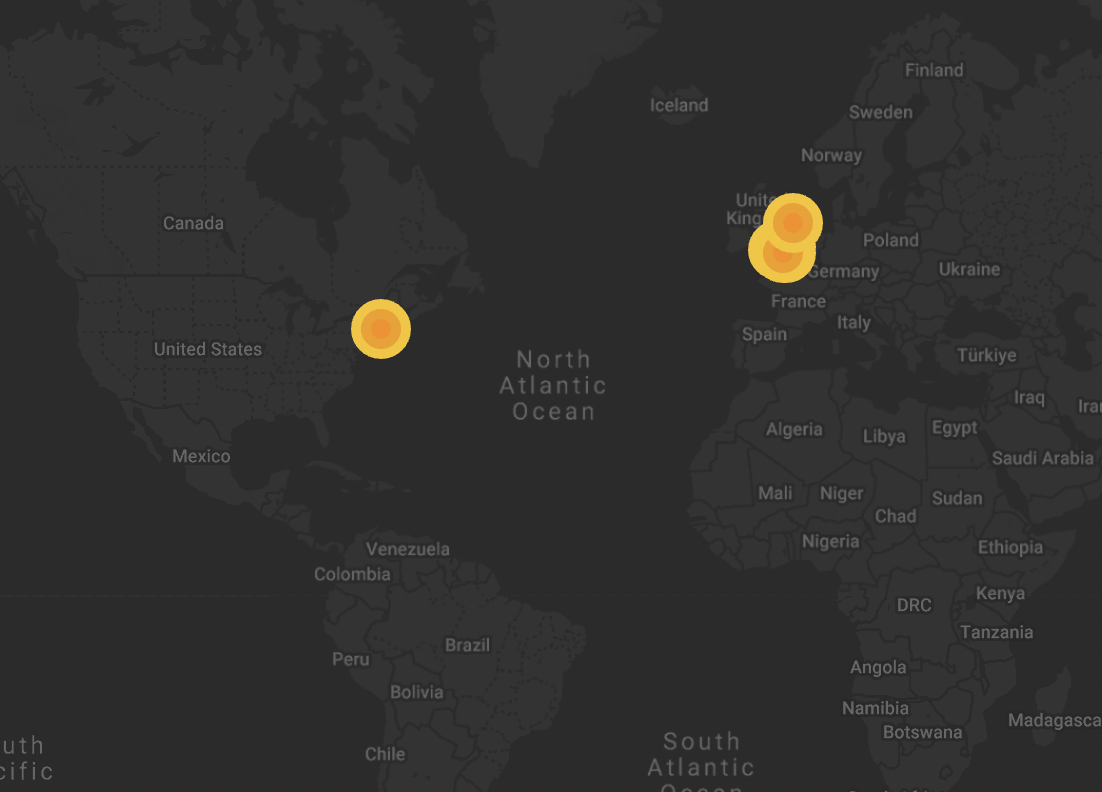Click the Venezuela country label
This screenshot has width=1102, height=792.
(x=407, y=549)
